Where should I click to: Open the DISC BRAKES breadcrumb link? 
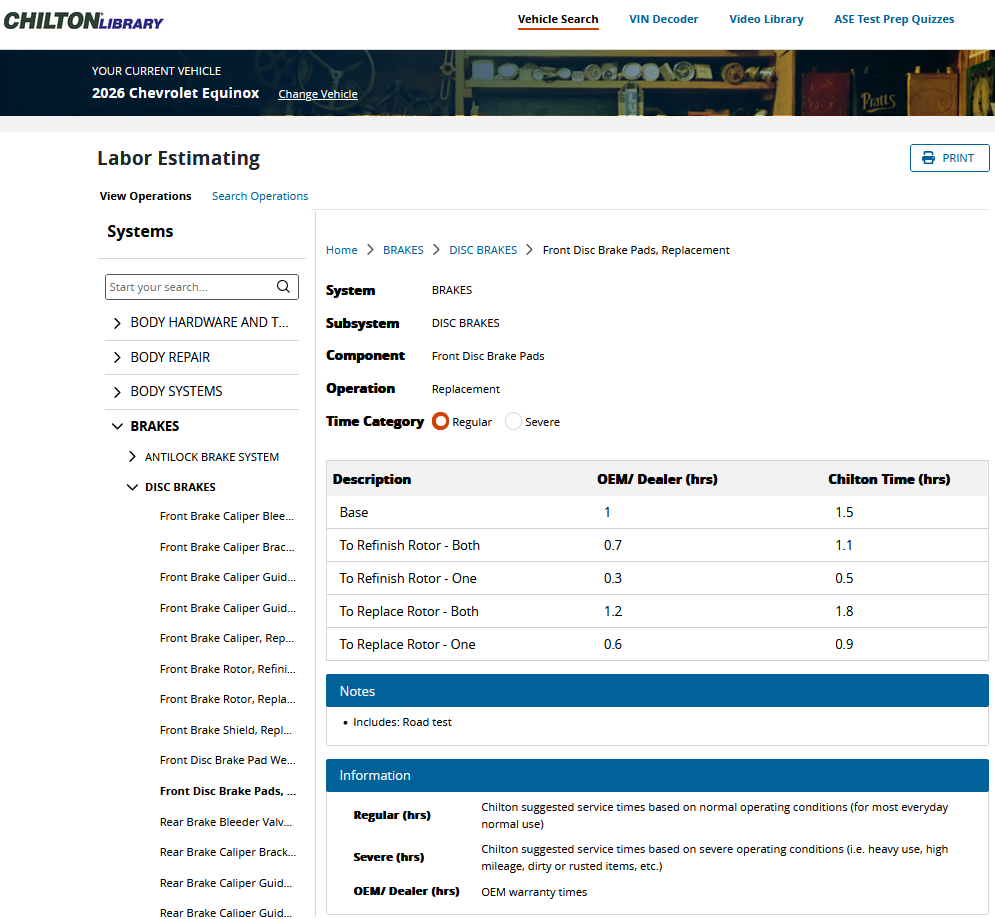483,250
